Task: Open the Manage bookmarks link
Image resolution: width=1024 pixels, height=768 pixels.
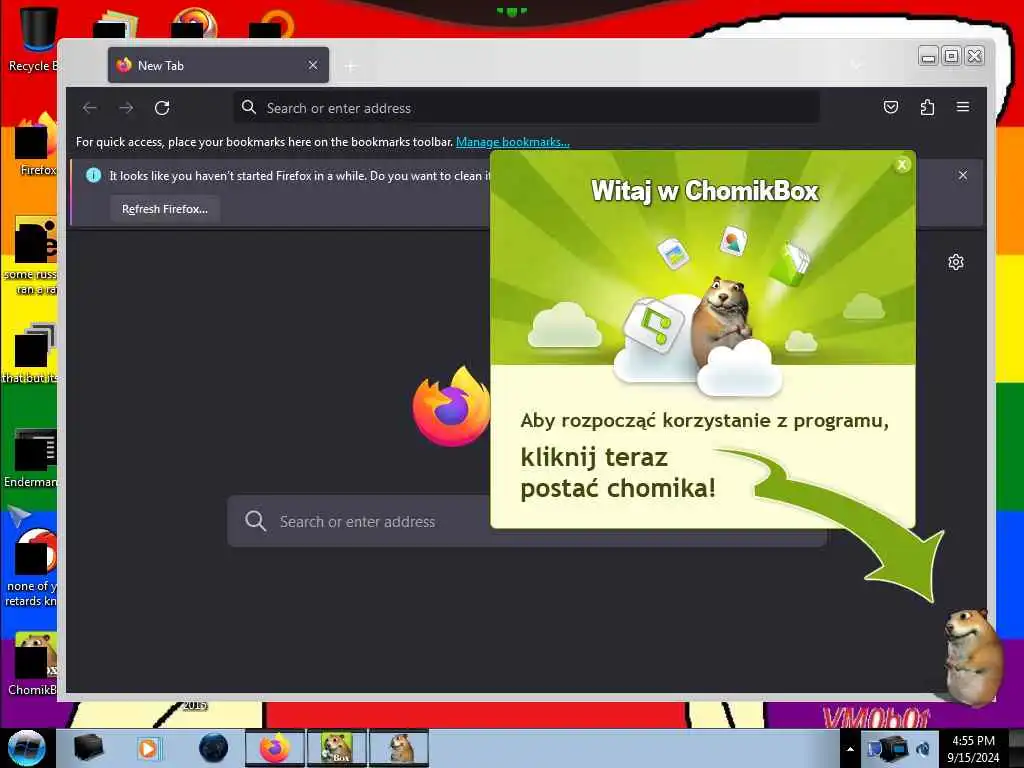Action: click(x=513, y=142)
